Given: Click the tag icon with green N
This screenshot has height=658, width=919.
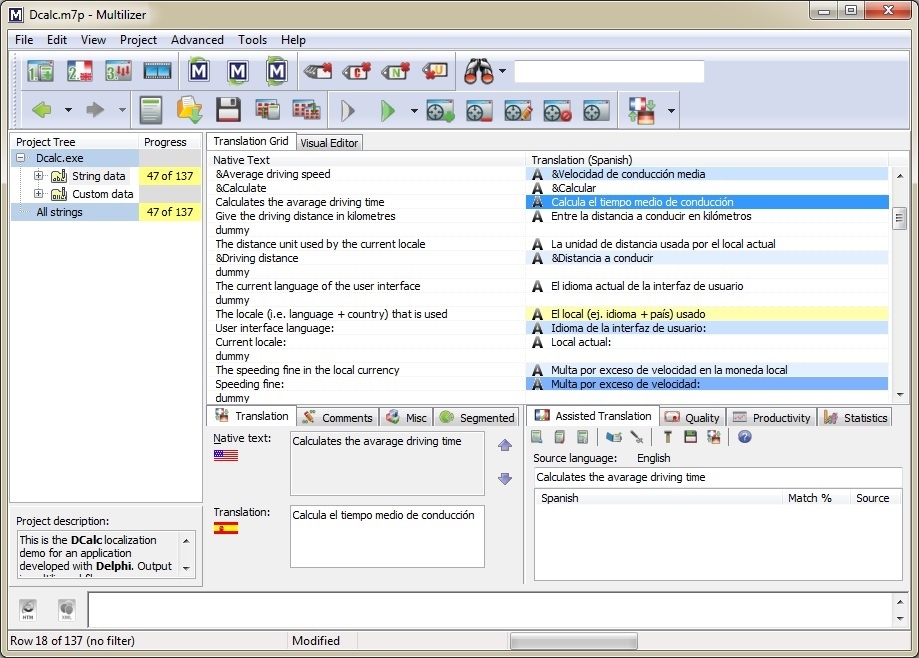Looking at the screenshot, I should (x=396, y=71).
